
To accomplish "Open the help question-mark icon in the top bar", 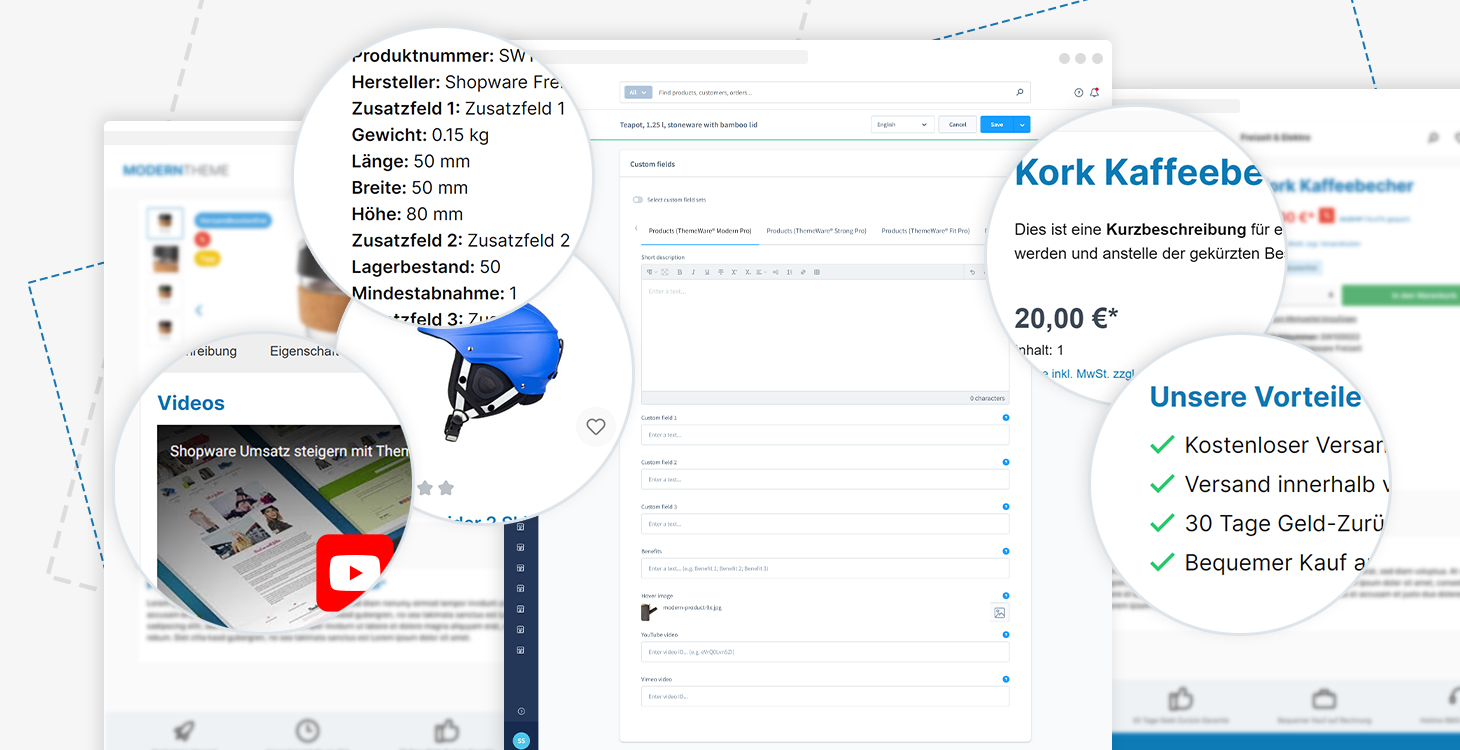I will (x=1078, y=92).
